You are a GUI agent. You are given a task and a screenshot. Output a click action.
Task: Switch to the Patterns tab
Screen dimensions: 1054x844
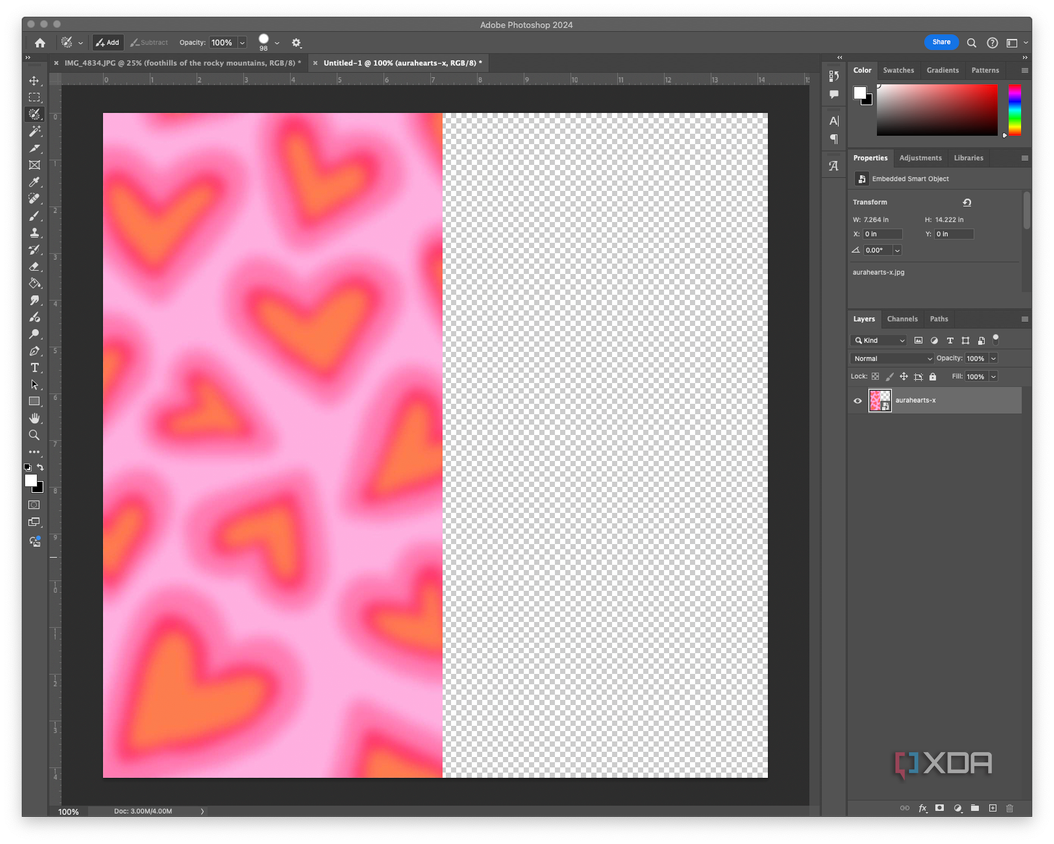pos(985,70)
